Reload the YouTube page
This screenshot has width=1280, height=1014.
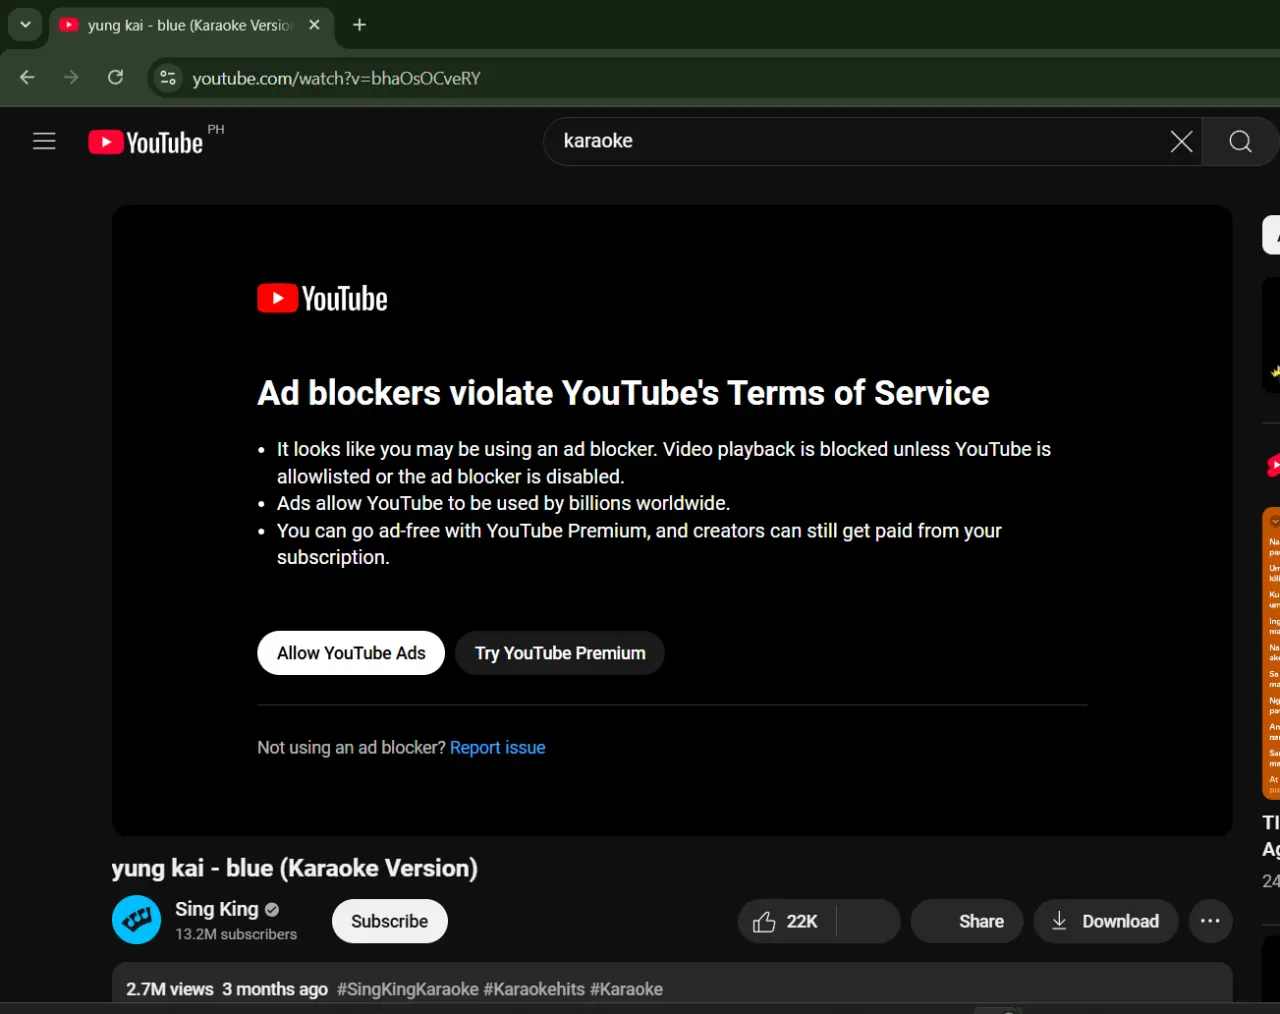pos(115,78)
